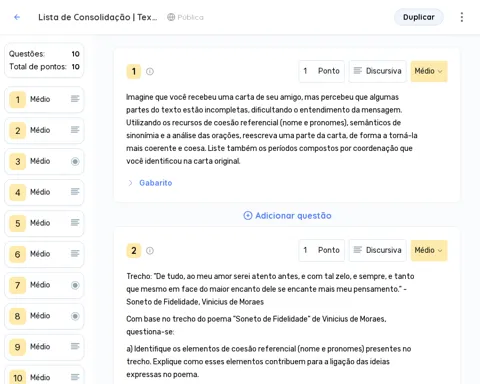Jump to question 10 in the sidebar
The height and width of the screenshot is (384, 480).
tap(44, 376)
